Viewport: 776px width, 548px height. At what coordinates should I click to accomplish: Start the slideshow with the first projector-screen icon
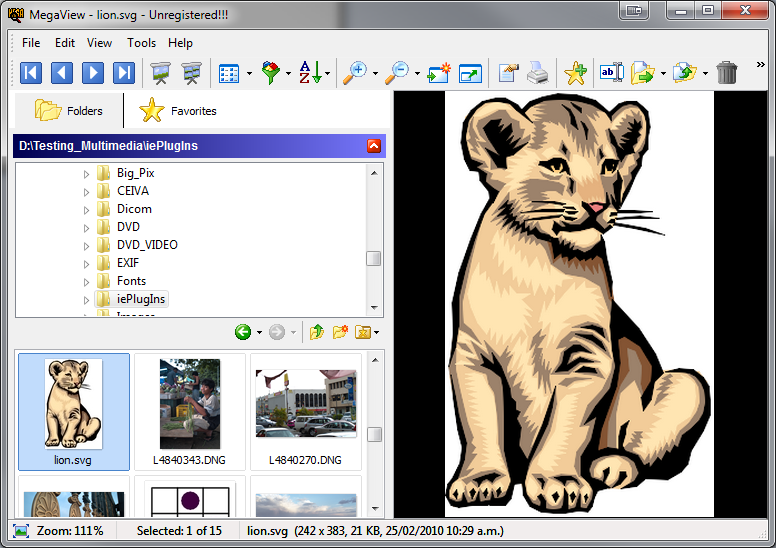tap(160, 73)
